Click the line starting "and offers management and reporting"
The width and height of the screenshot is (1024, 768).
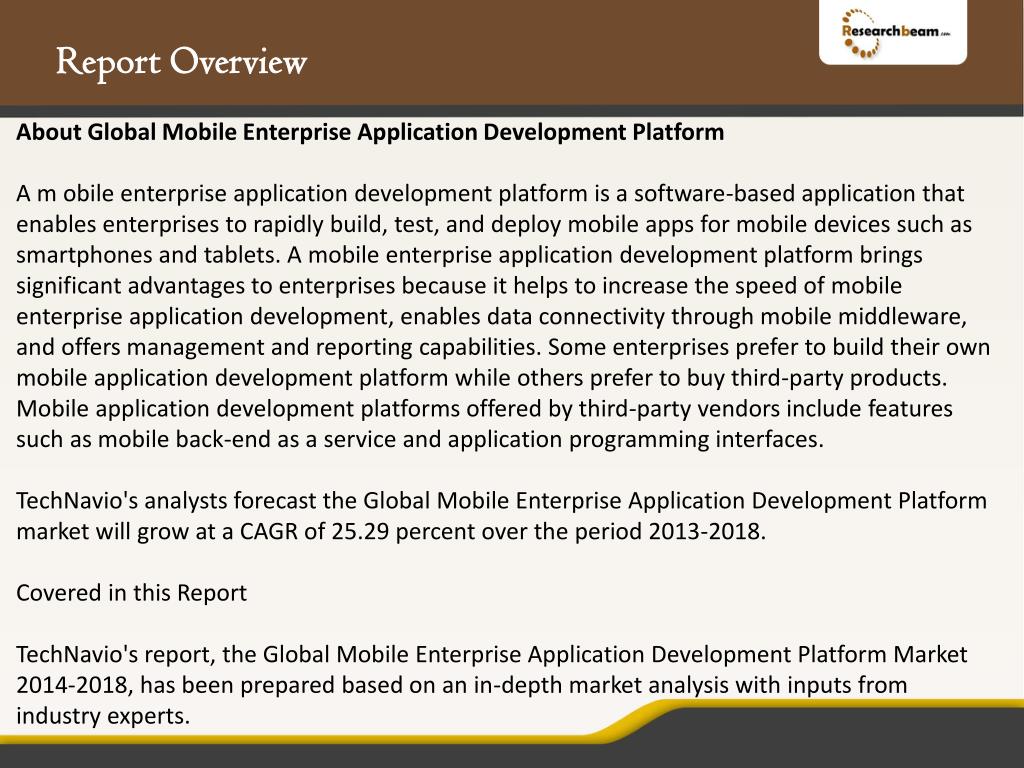coord(504,347)
